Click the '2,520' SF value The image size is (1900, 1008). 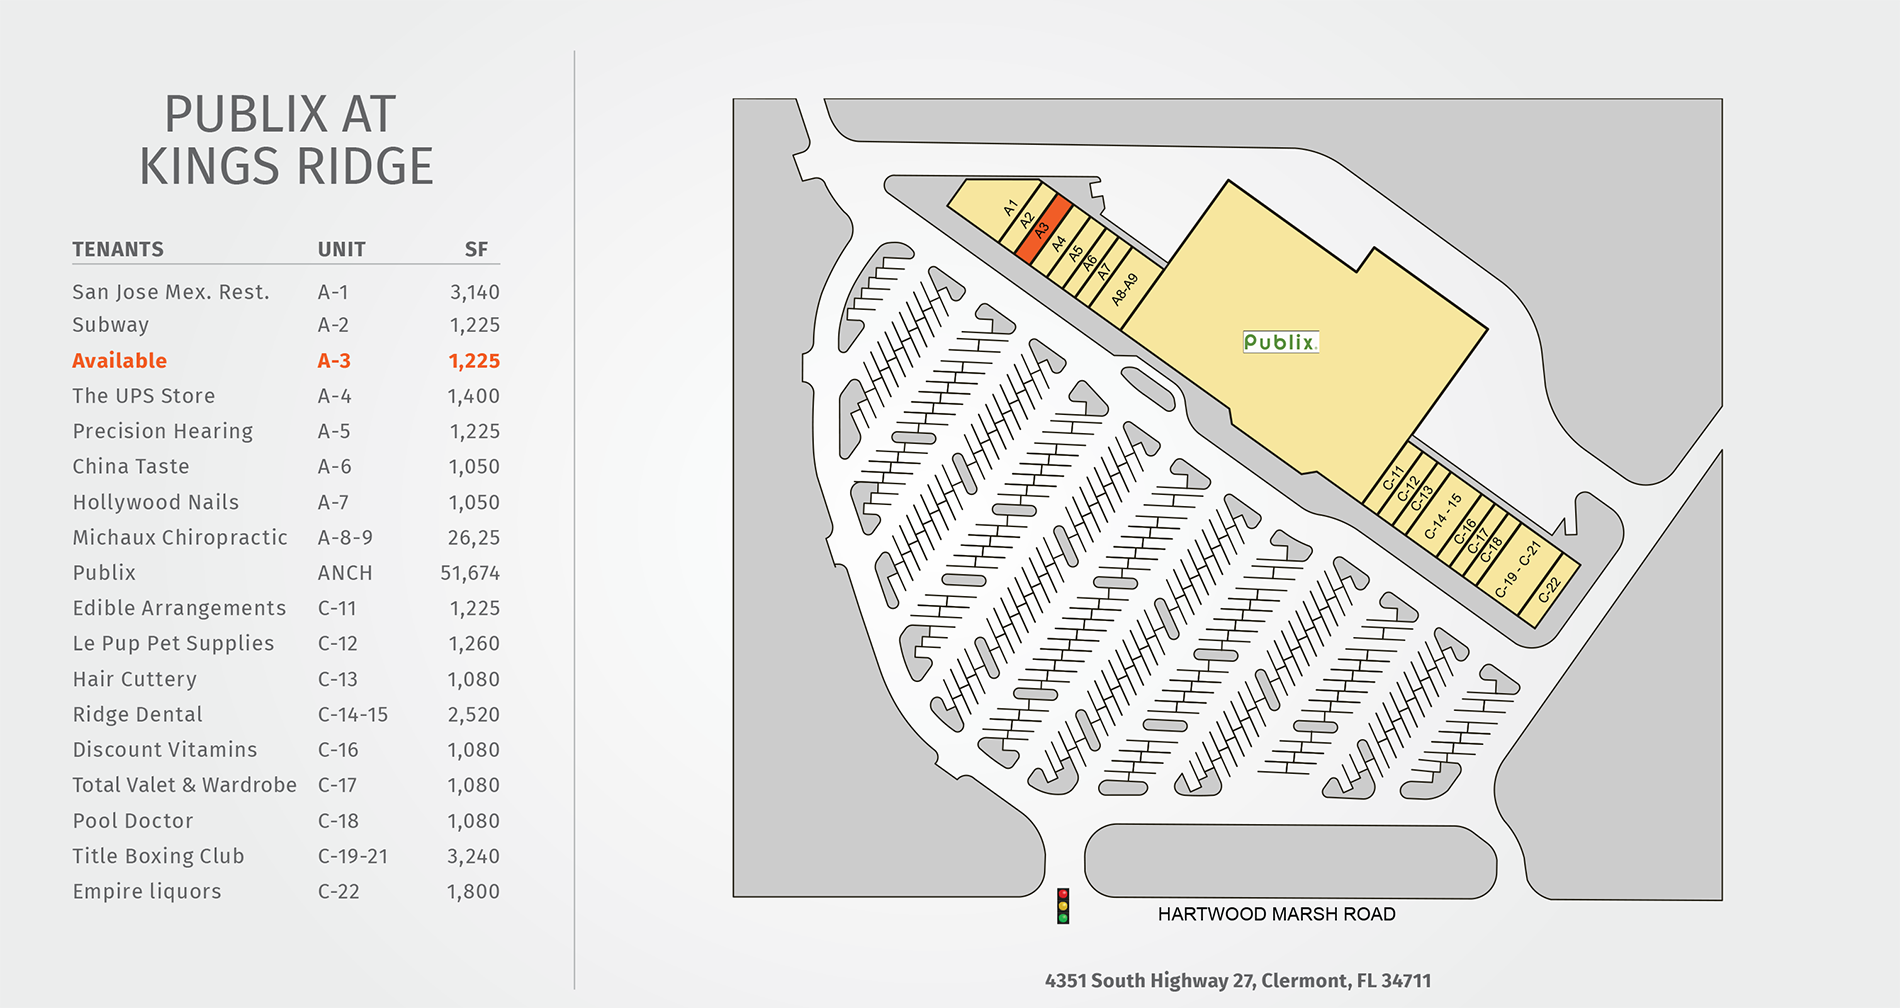474,715
